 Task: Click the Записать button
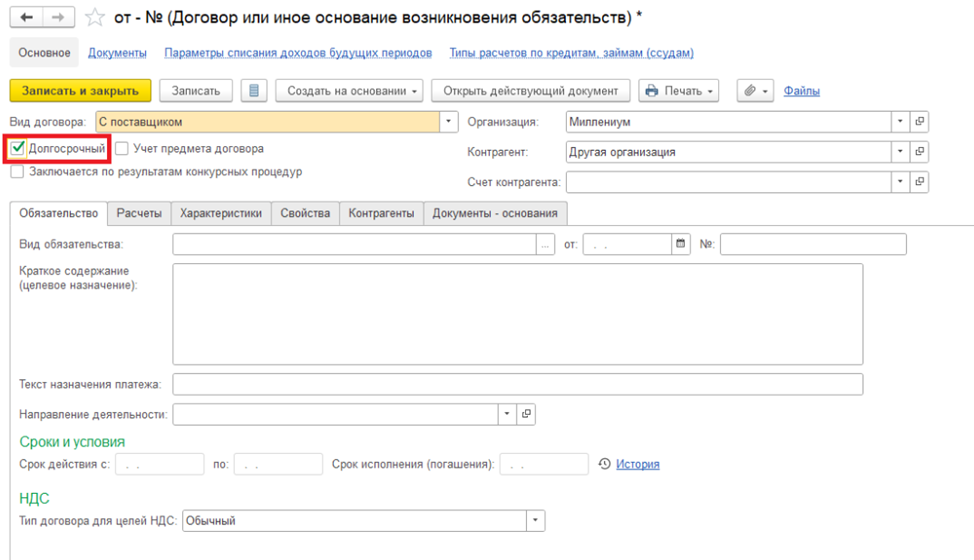196,91
